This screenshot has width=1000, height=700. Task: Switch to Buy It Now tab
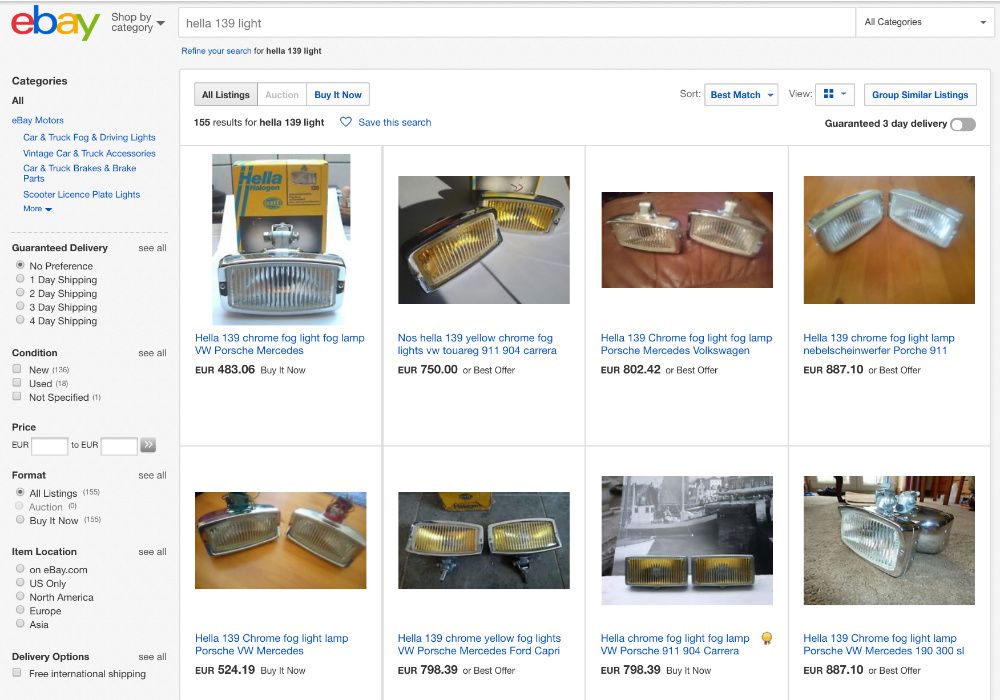(x=338, y=94)
